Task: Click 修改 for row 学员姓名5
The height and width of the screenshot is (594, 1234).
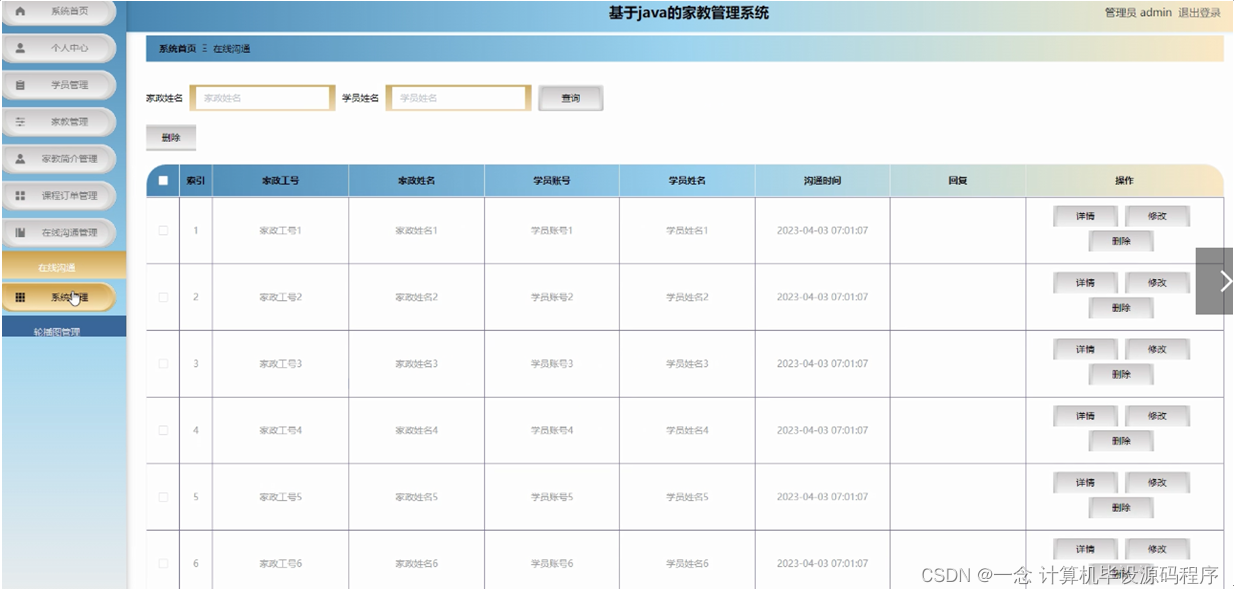Action: (x=1157, y=482)
